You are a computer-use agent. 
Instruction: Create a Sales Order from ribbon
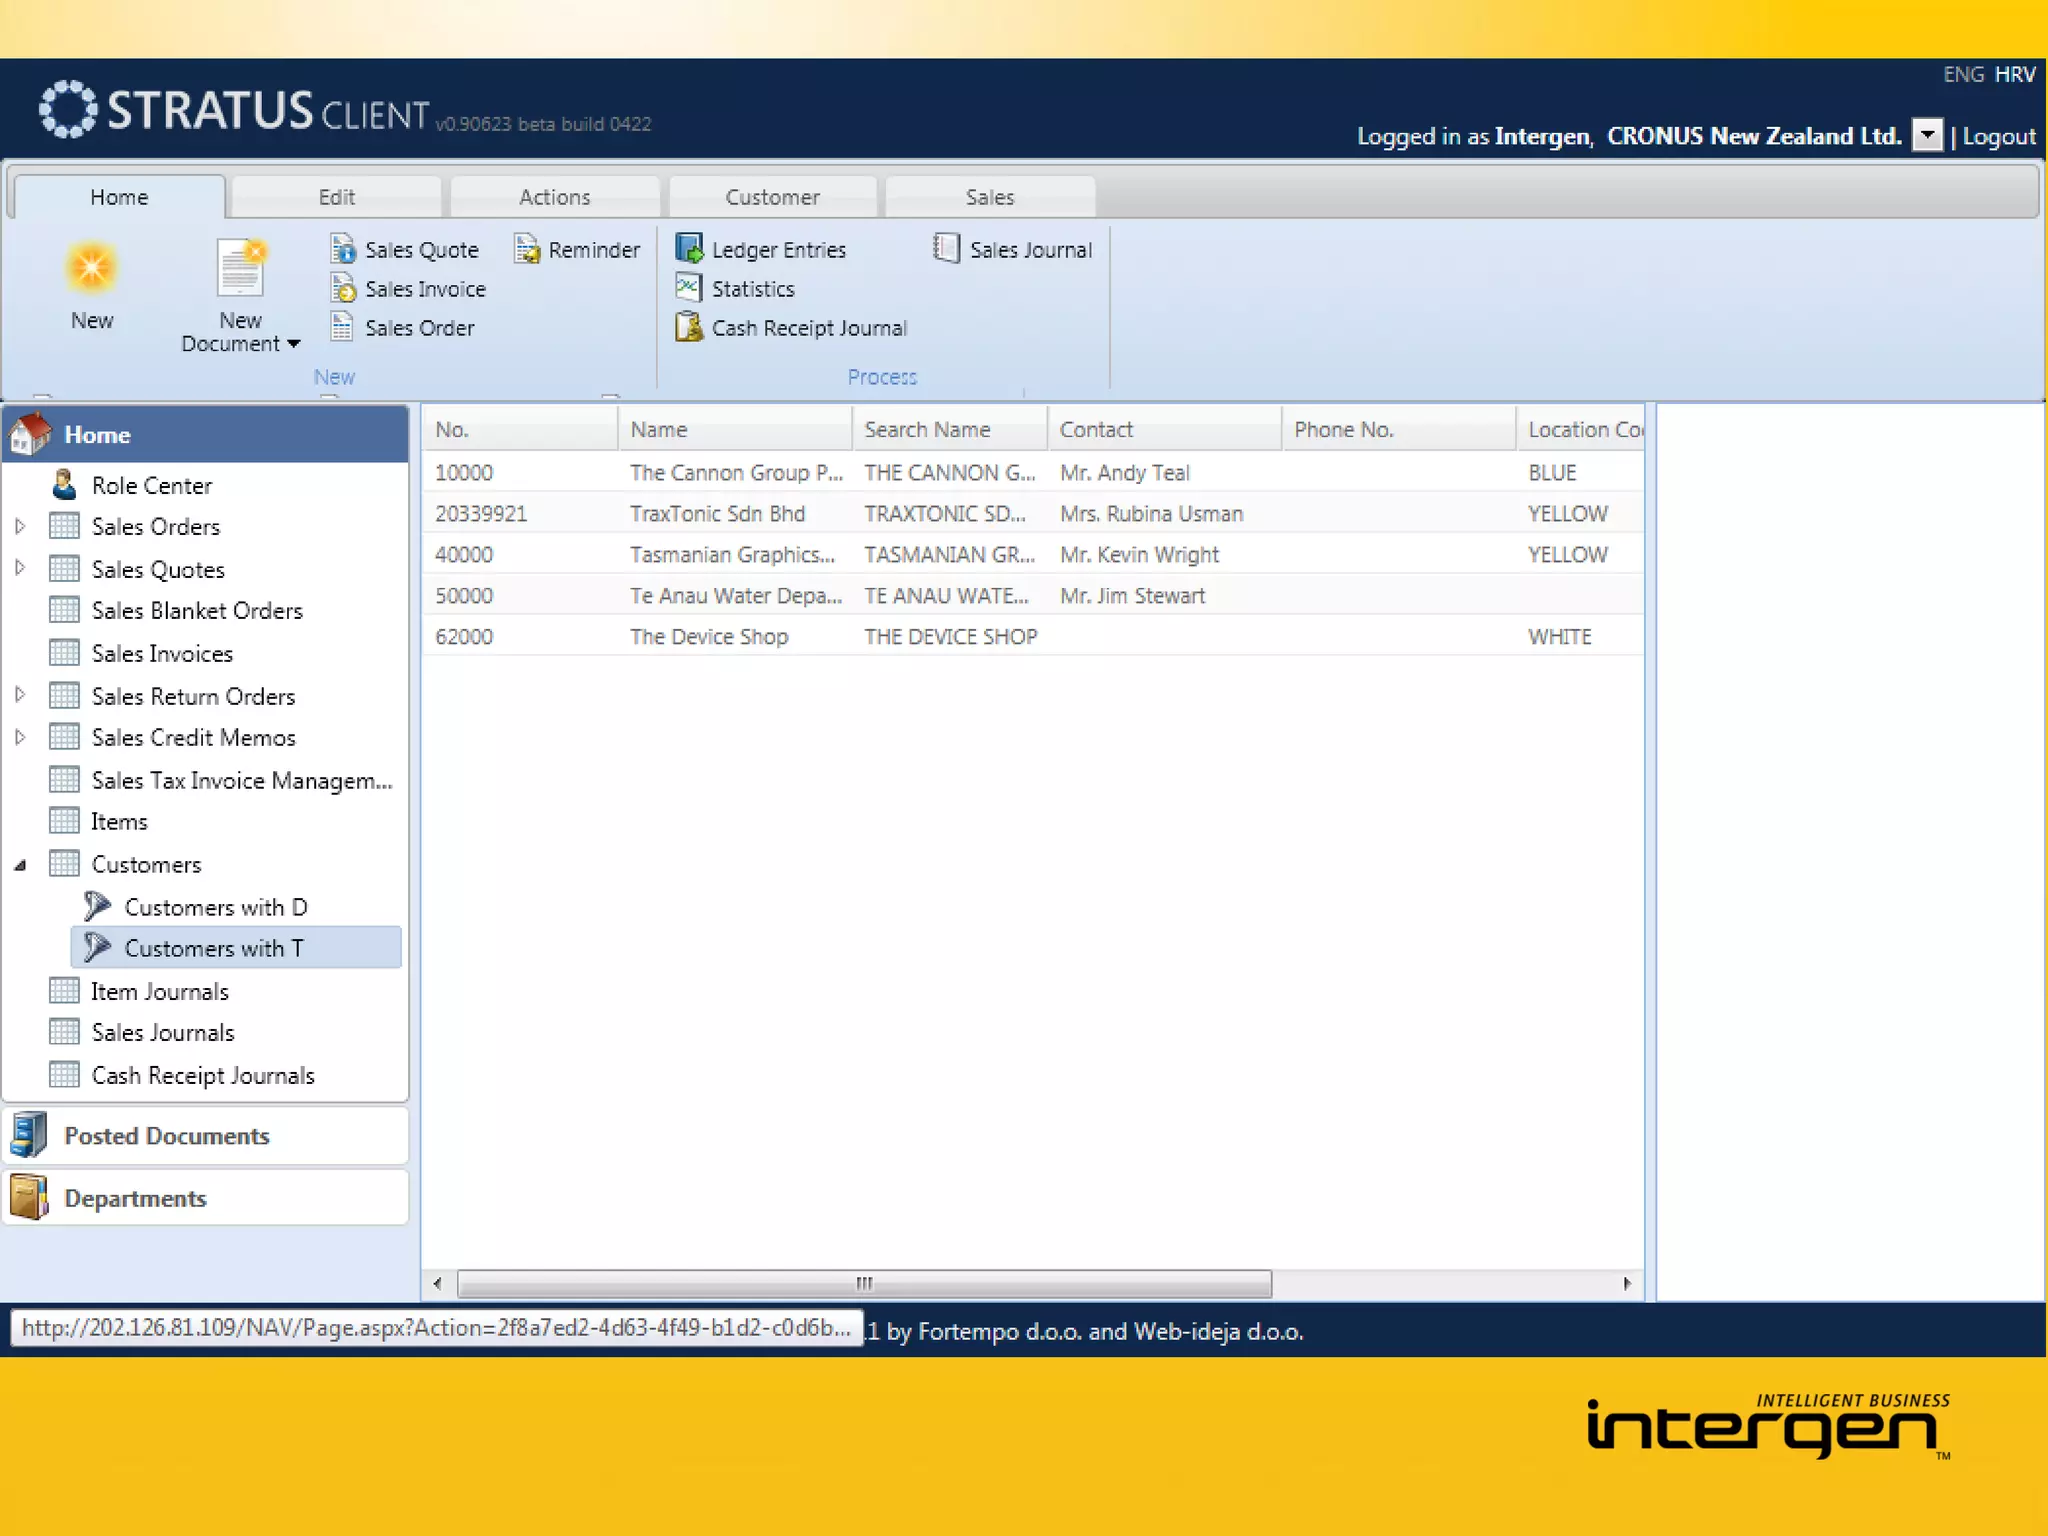click(x=402, y=328)
